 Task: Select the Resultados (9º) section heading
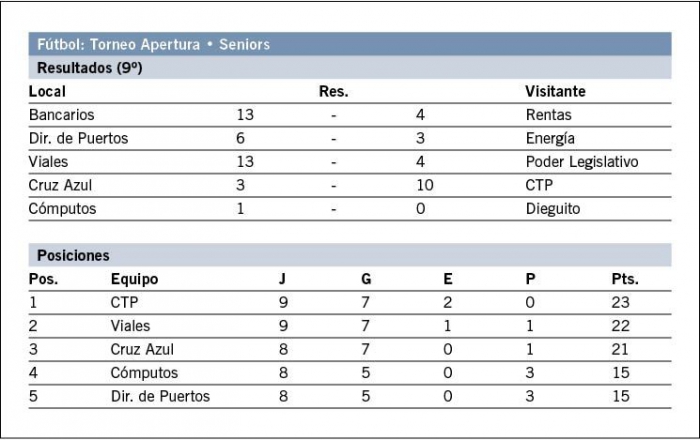pyautogui.click(x=89, y=68)
